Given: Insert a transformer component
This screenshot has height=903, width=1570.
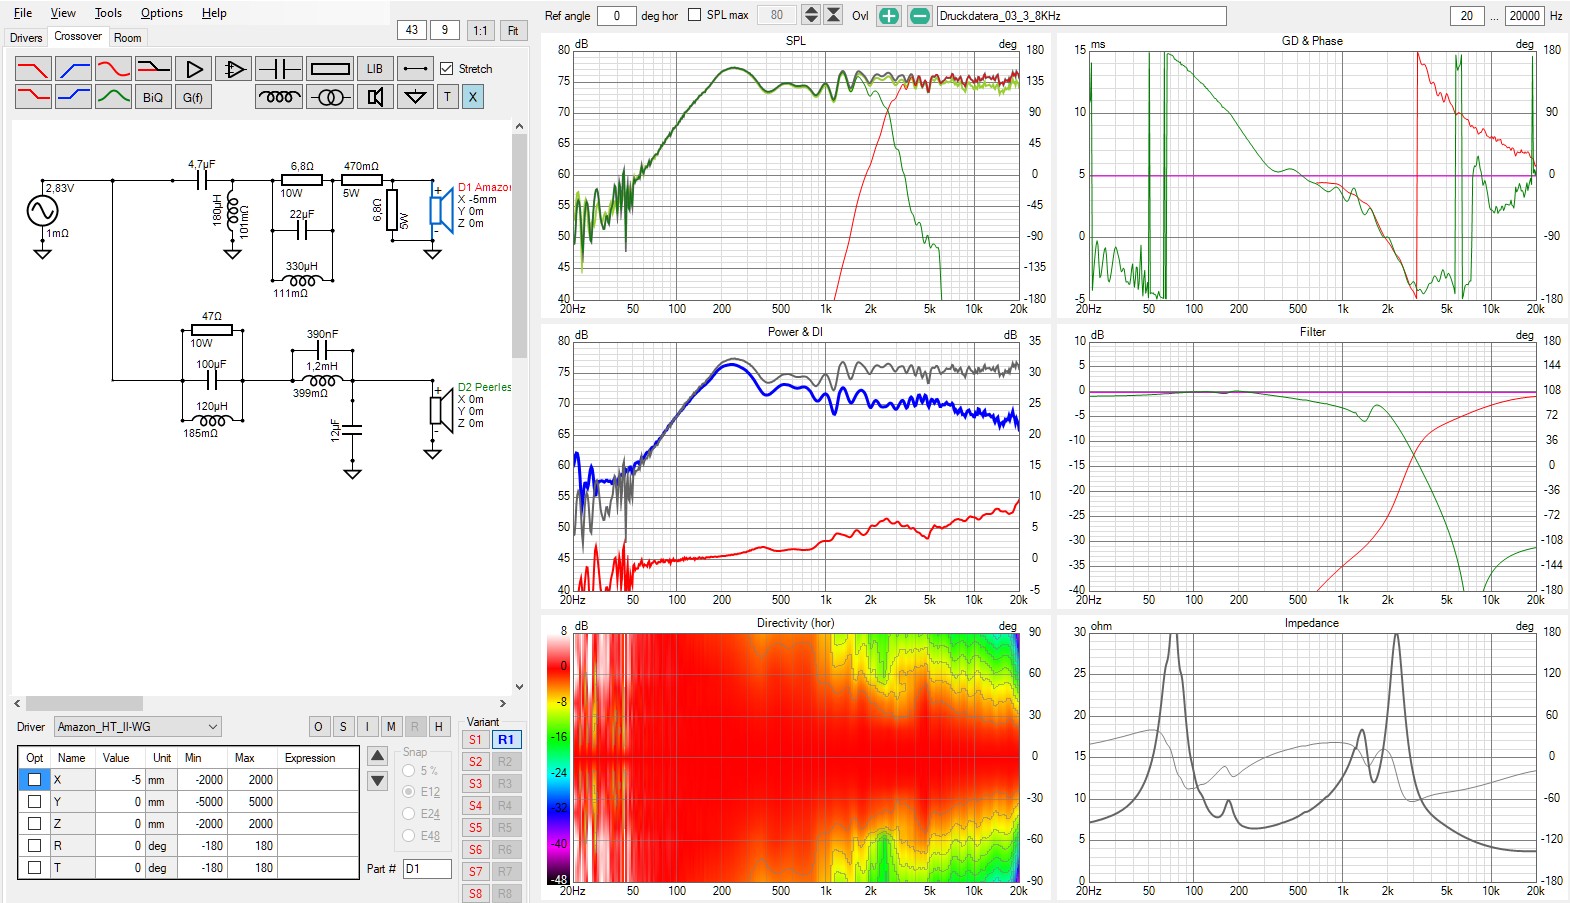Looking at the screenshot, I should [x=330, y=97].
